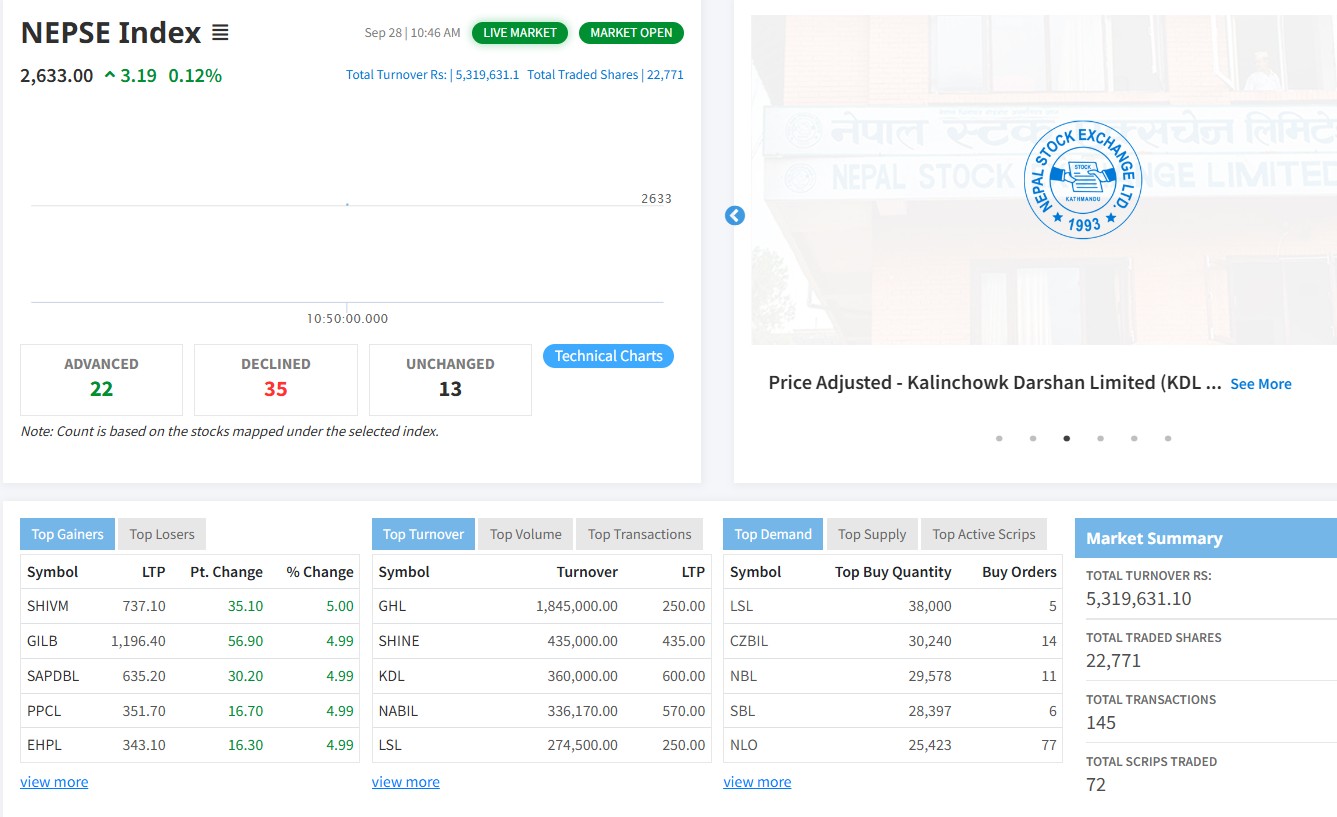This screenshot has width=1337, height=817.
Task: Click the SHIVM symbol in Top Gainers
Action: (48, 606)
